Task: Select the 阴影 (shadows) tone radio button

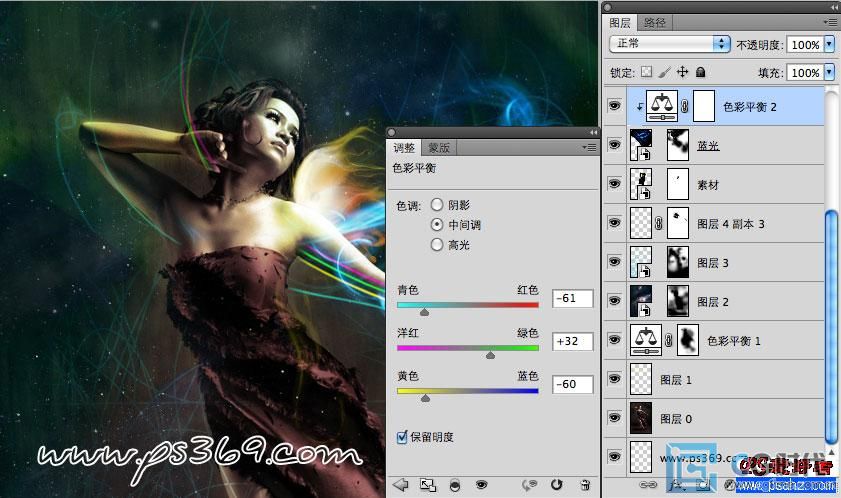Action: [437, 204]
